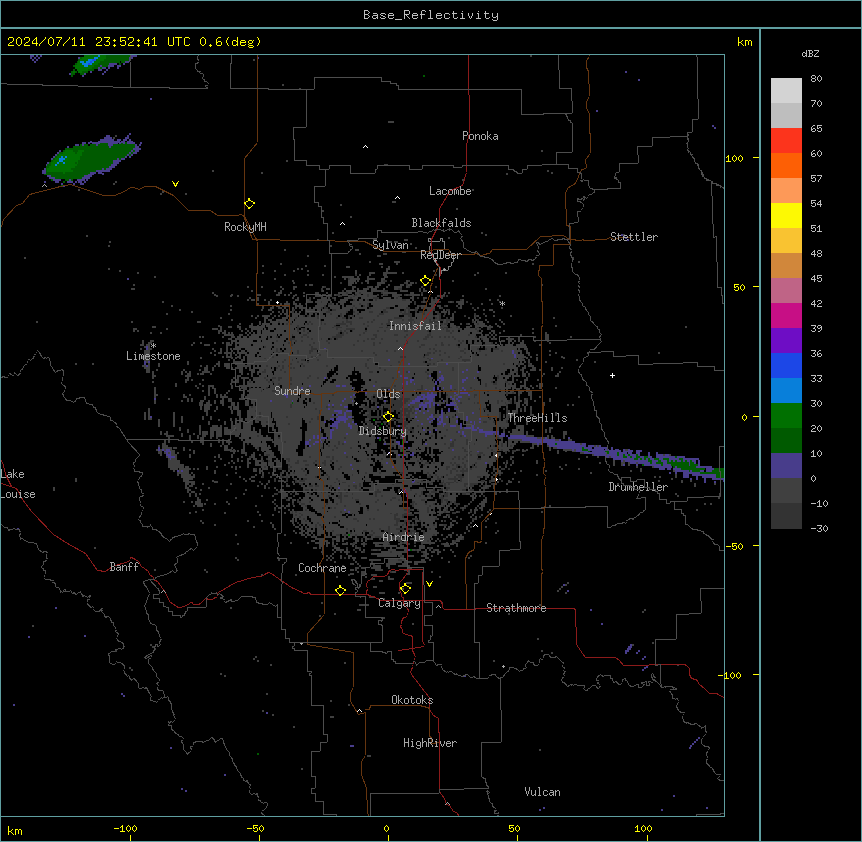Click the white 70-80 dBZ color swatch
Image resolution: width=862 pixels, height=842 pixels.
click(x=786, y=91)
